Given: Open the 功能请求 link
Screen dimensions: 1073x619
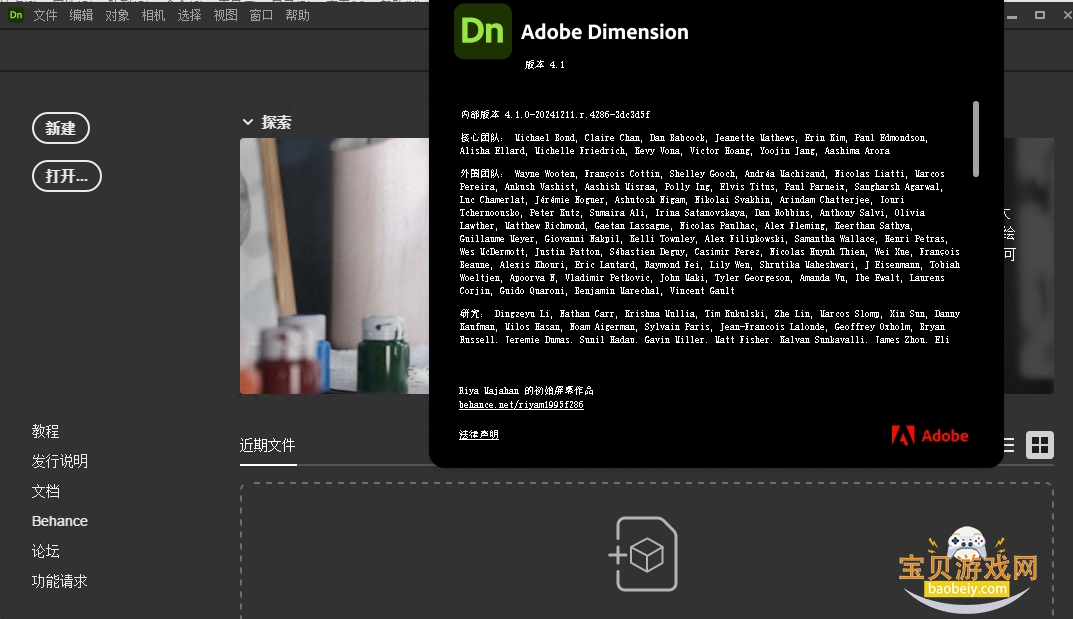Looking at the screenshot, I should [x=60, y=581].
